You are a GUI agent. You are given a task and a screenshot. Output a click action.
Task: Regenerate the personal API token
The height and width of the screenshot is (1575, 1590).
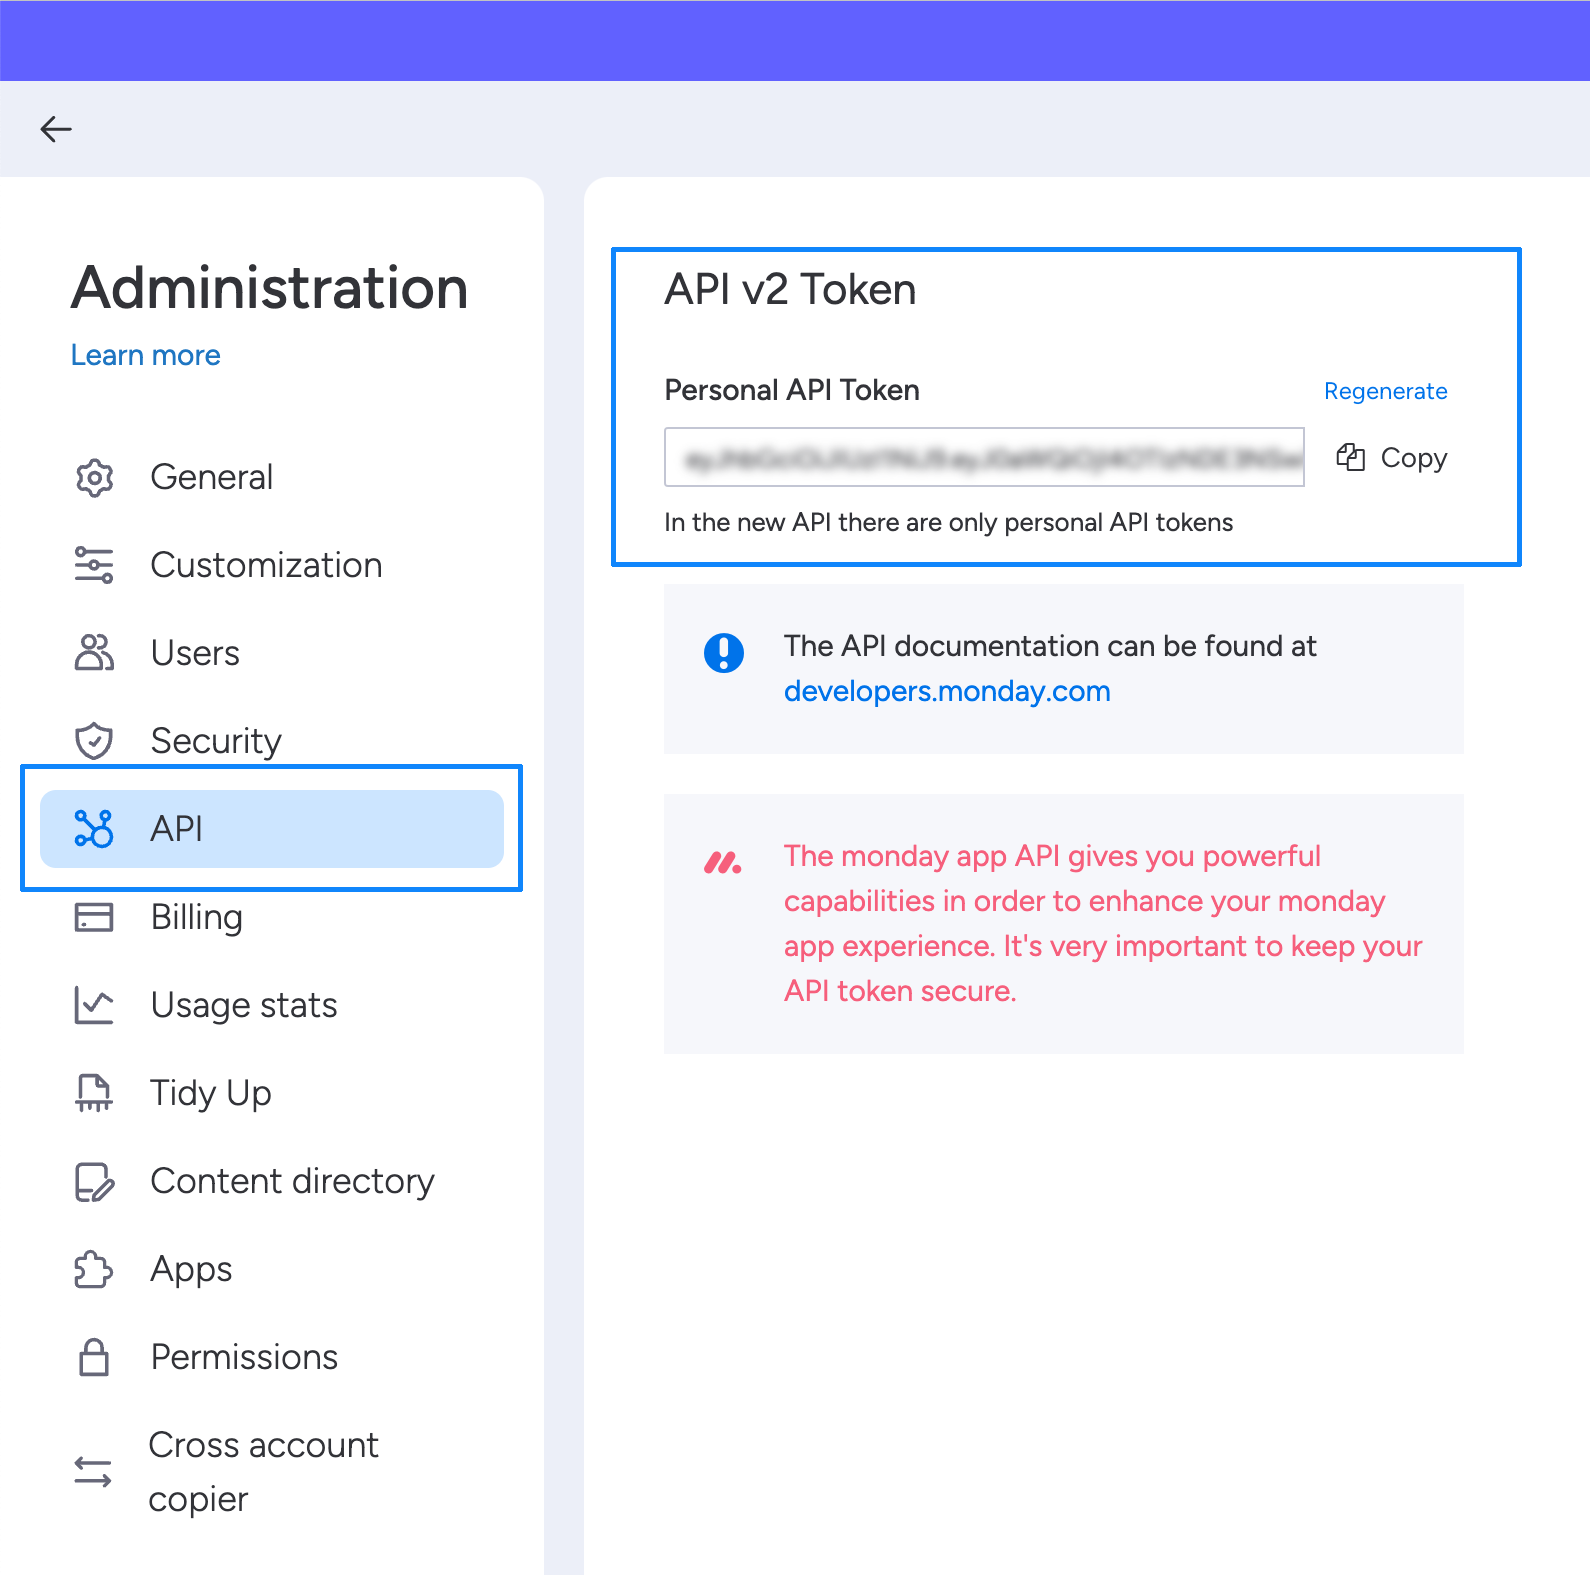point(1385,391)
